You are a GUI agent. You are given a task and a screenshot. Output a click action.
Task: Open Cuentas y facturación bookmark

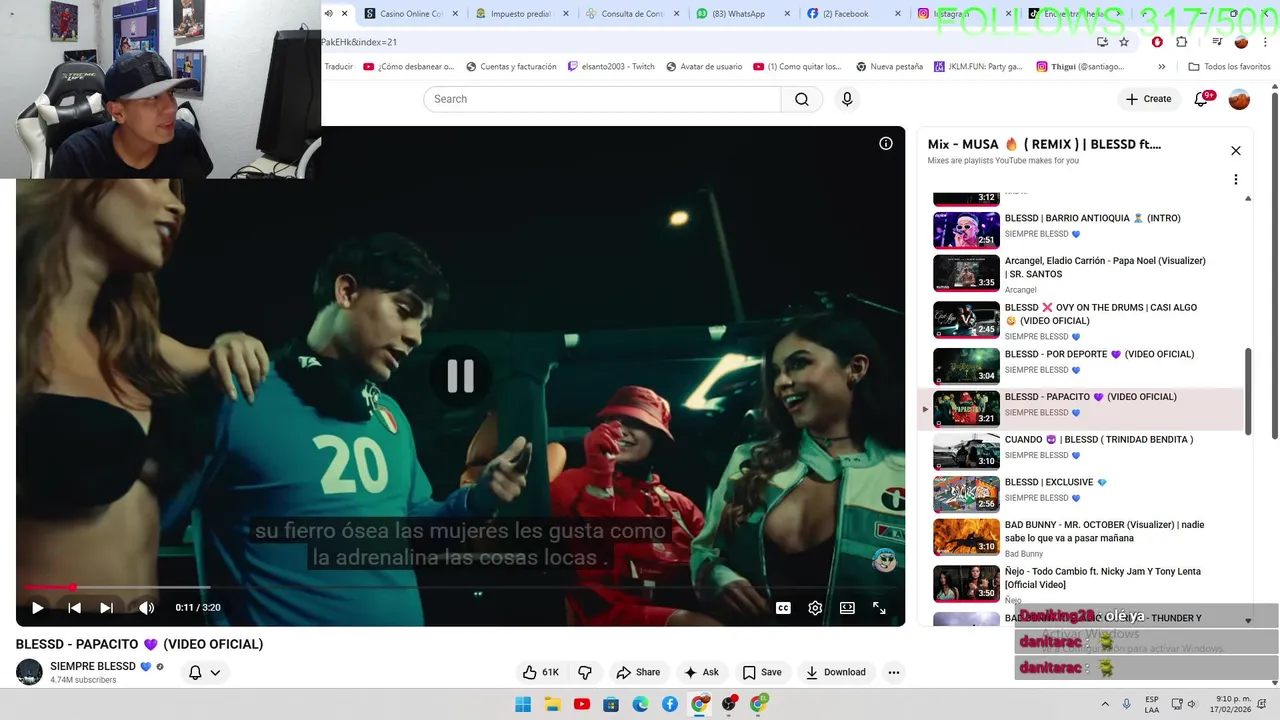(x=510, y=67)
